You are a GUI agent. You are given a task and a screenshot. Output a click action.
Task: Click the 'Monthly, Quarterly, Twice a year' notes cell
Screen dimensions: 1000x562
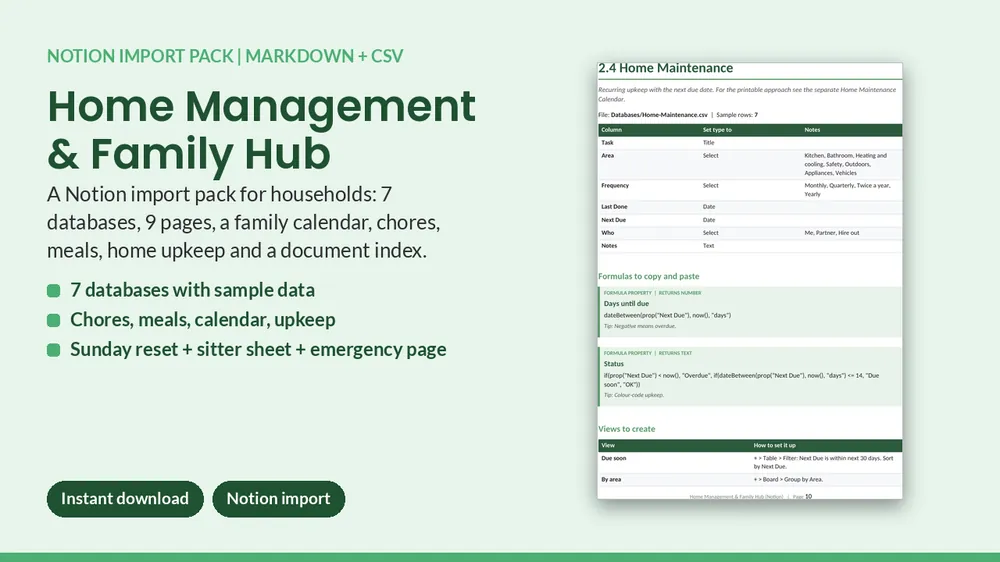[848, 189]
